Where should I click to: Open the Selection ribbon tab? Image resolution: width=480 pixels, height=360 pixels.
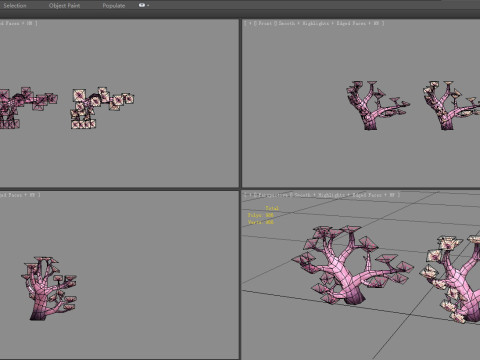tap(15, 6)
